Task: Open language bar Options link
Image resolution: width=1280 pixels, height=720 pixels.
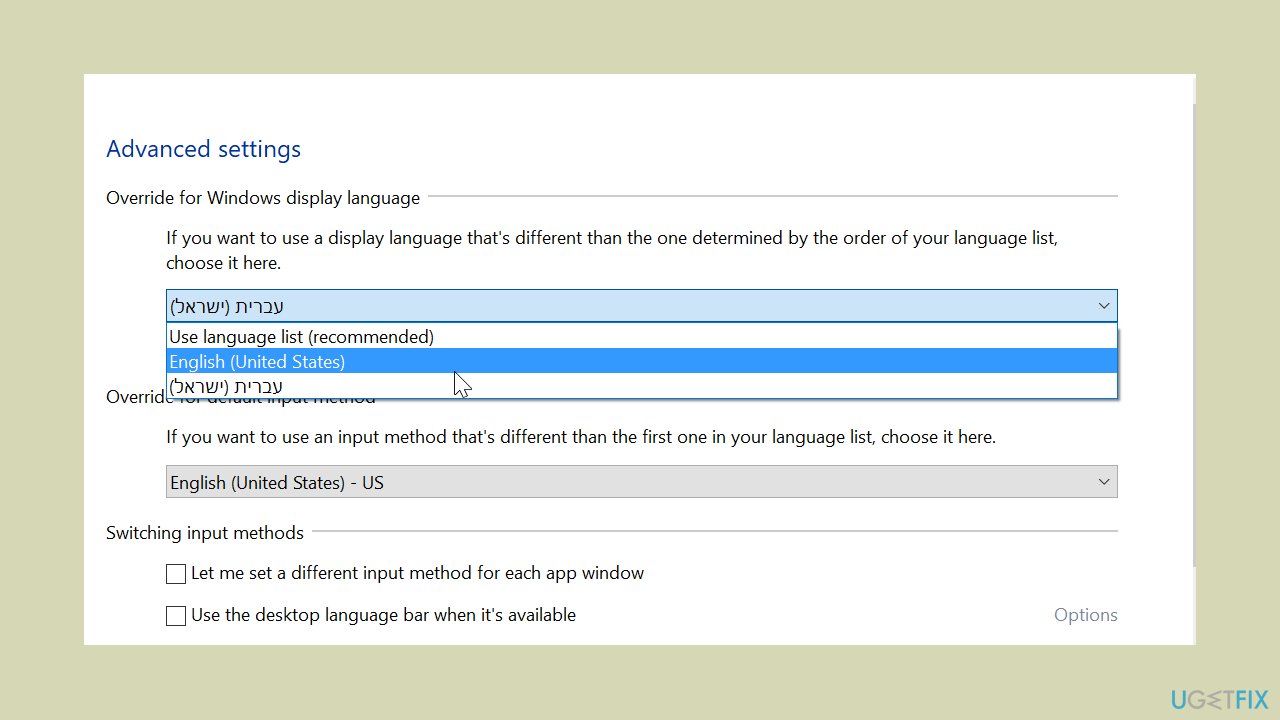Action: [1085, 615]
